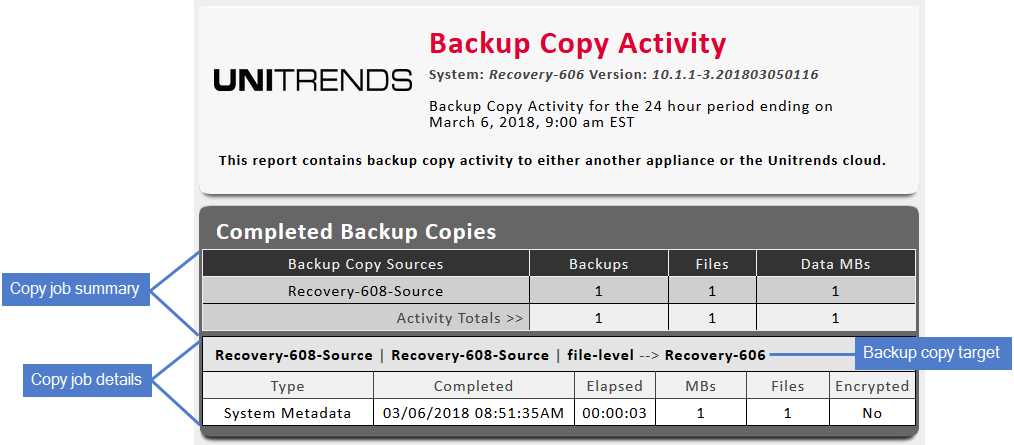Click the Type column header in details
The width and height of the screenshot is (1014, 445).
[x=288, y=386]
